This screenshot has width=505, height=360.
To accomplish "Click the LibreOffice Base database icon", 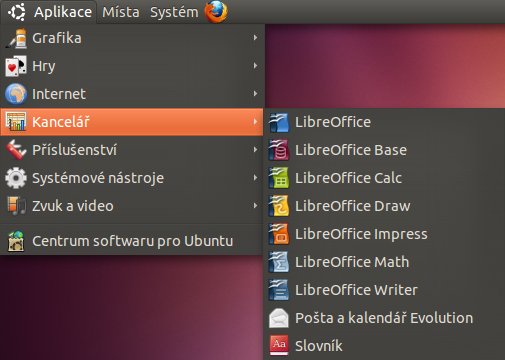I will coord(279,150).
